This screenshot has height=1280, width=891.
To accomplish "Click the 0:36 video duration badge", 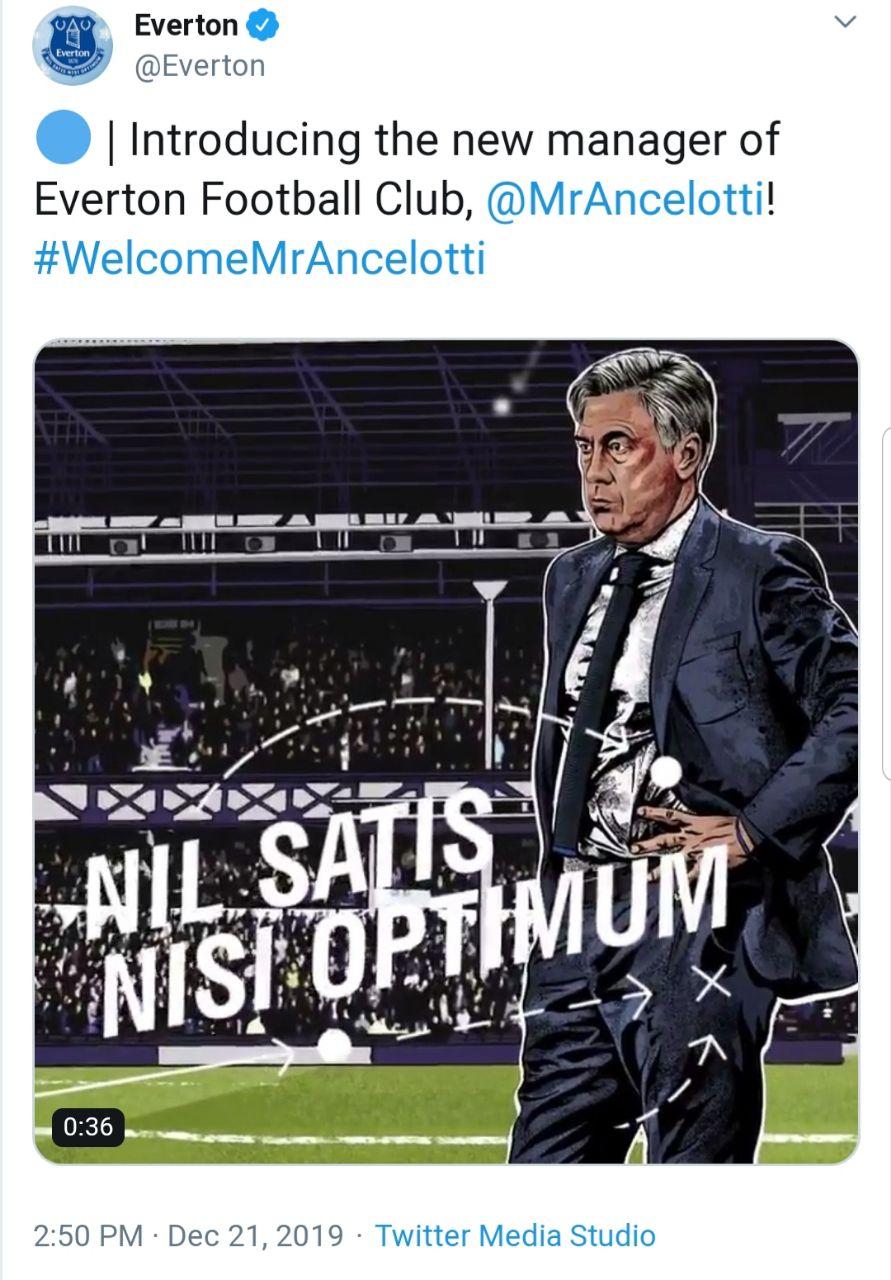I will point(88,1126).
